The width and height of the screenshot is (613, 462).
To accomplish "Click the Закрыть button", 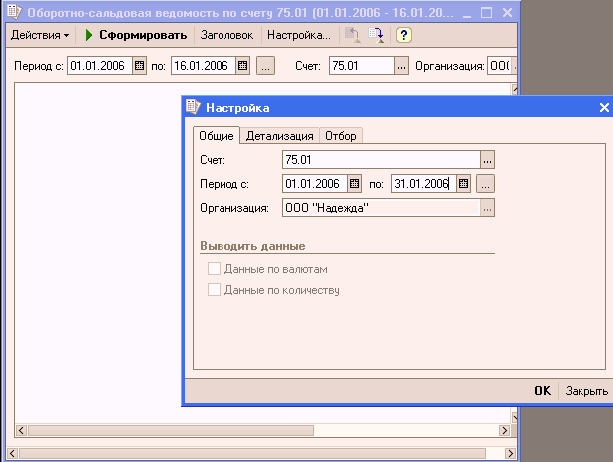I will [x=585, y=391].
